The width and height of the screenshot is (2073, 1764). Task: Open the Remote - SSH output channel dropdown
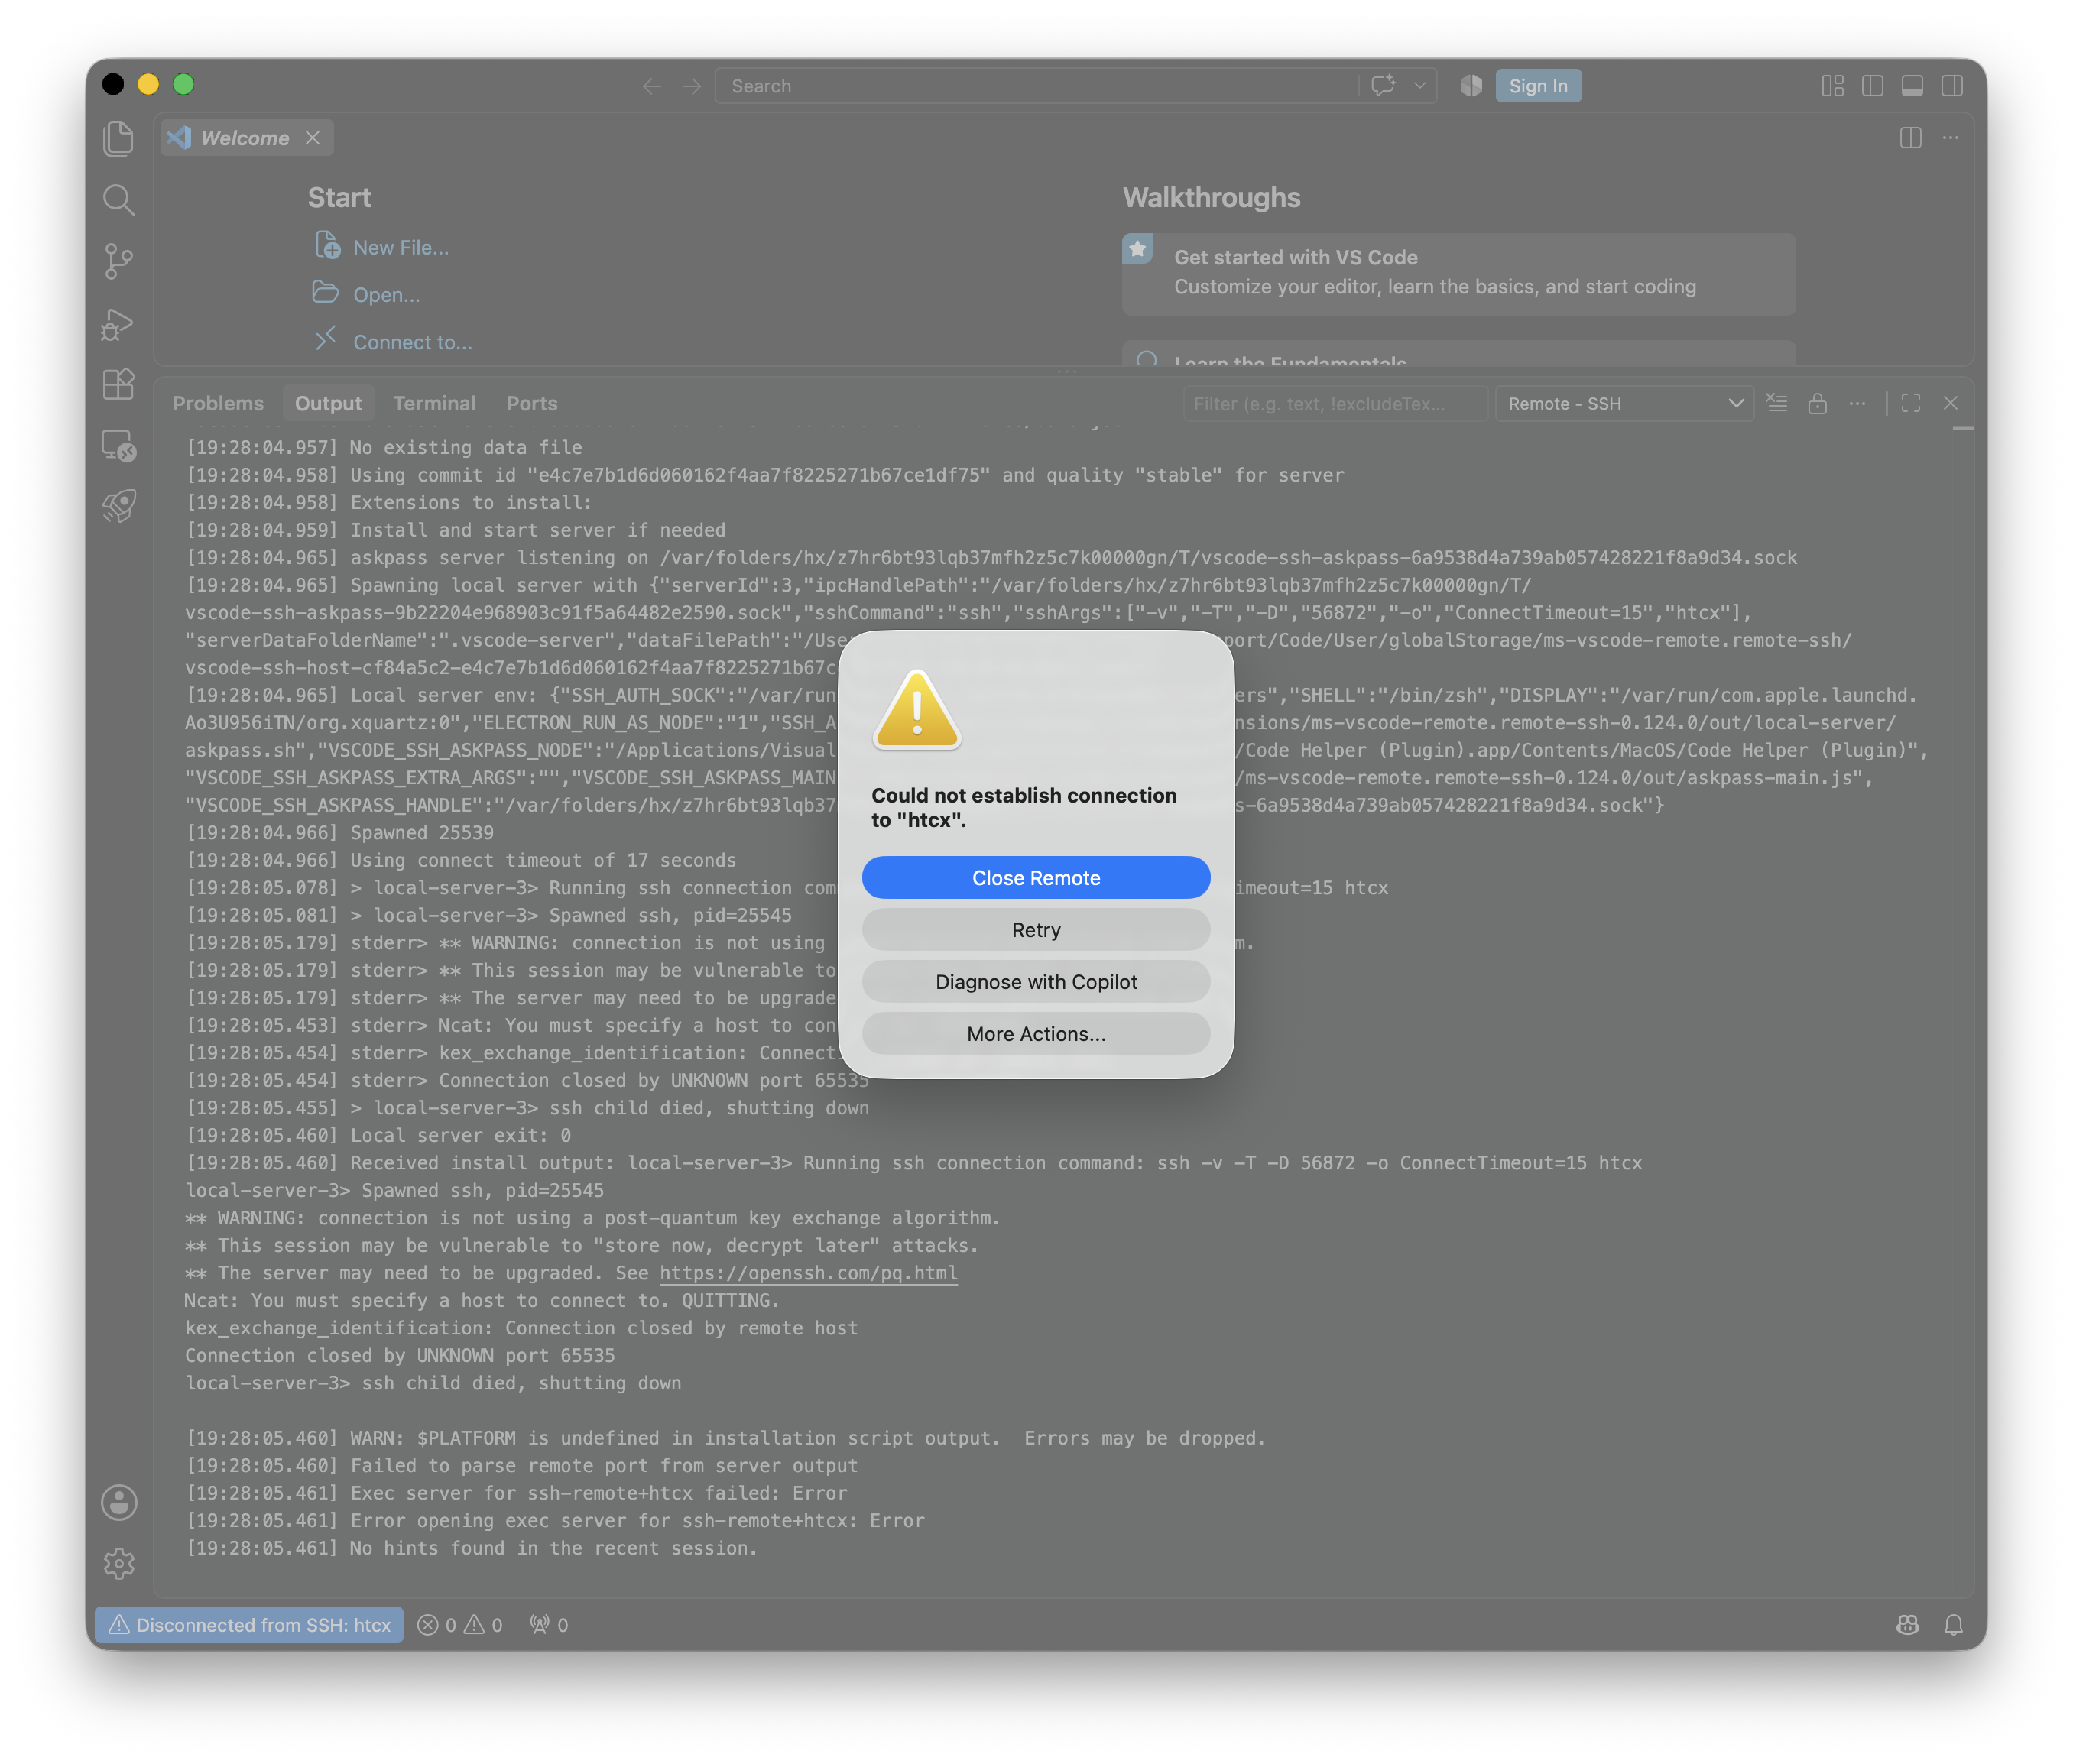coord(1625,404)
